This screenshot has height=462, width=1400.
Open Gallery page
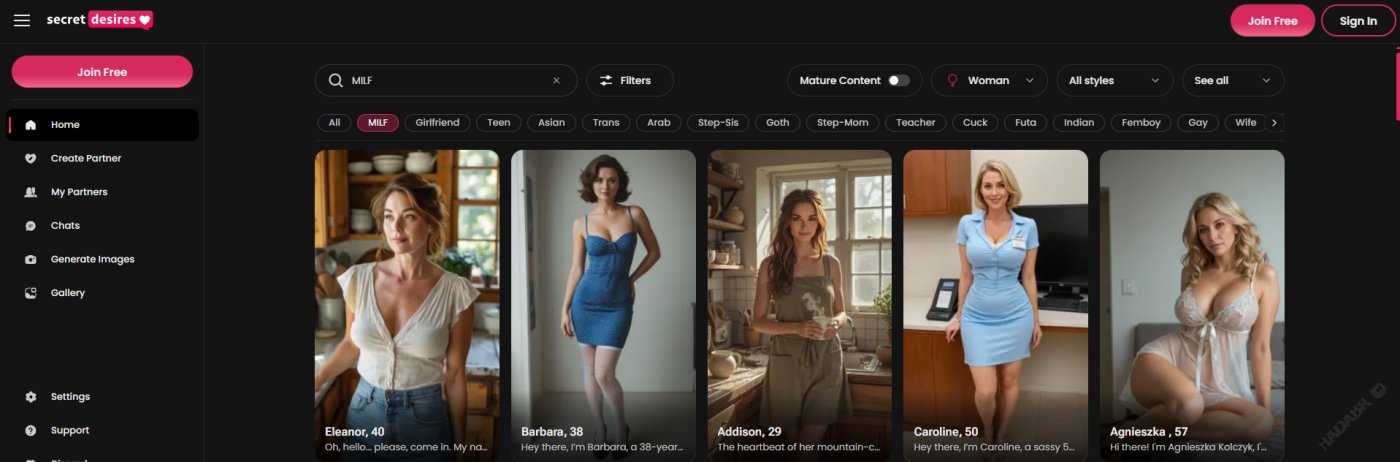pos(104,293)
